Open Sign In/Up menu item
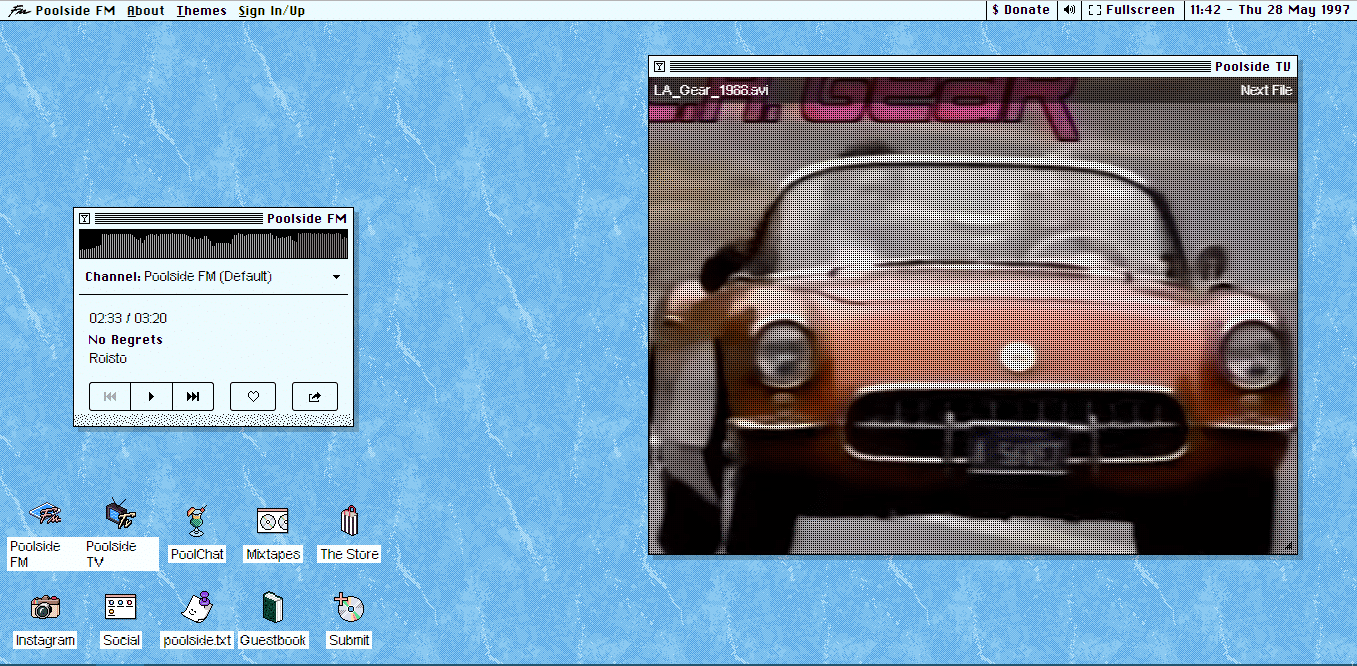Image resolution: width=1357 pixels, height=666 pixels. click(x=272, y=10)
